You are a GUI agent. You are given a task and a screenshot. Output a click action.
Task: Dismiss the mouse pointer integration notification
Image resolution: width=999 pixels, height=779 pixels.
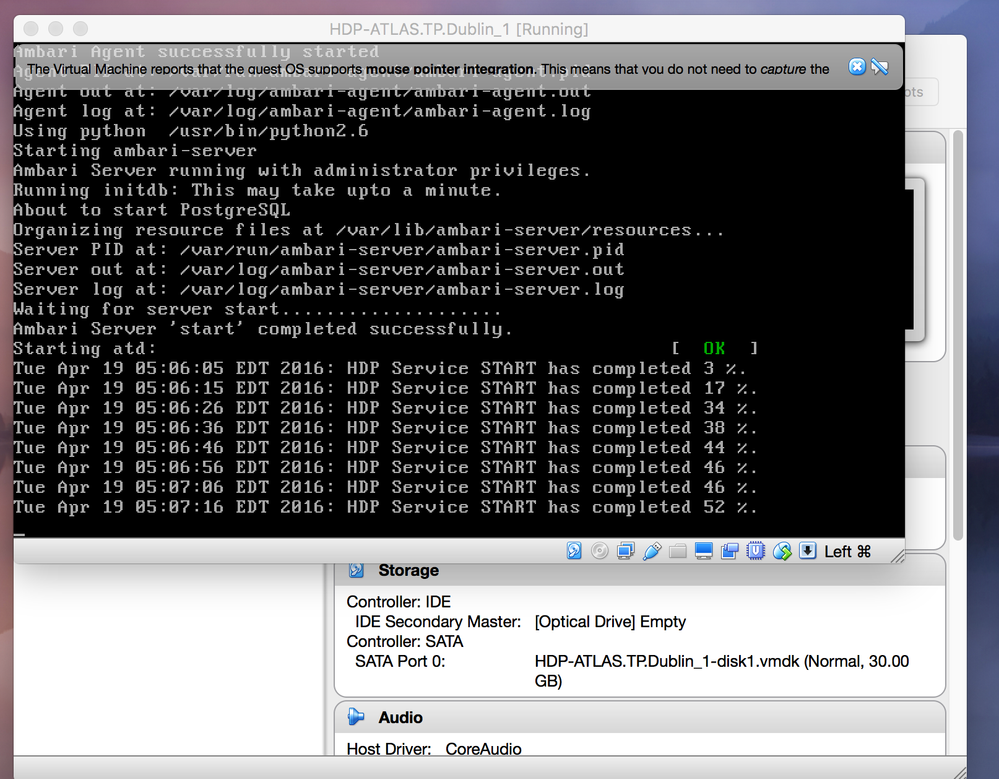click(x=857, y=67)
